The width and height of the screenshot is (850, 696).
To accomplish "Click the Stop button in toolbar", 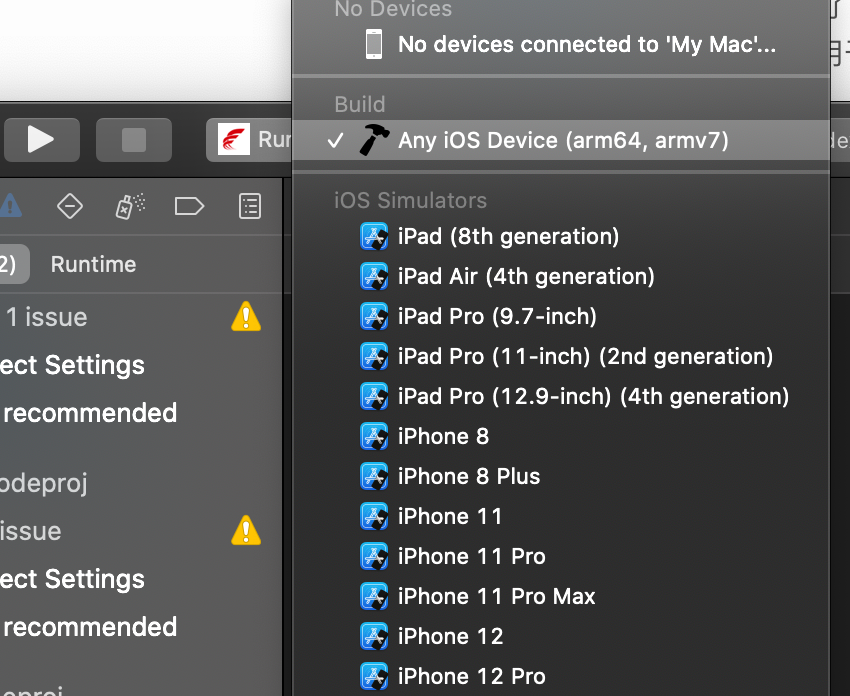I will click(x=134, y=139).
